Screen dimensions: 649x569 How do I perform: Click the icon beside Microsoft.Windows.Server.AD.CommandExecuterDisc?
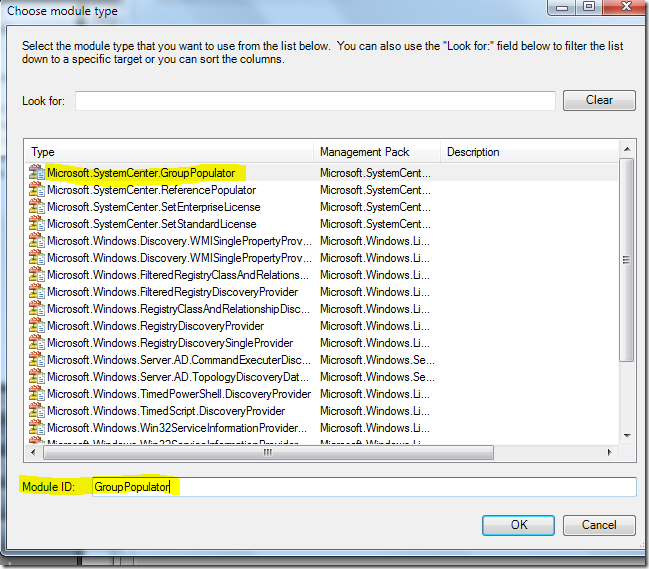point(37,360)
